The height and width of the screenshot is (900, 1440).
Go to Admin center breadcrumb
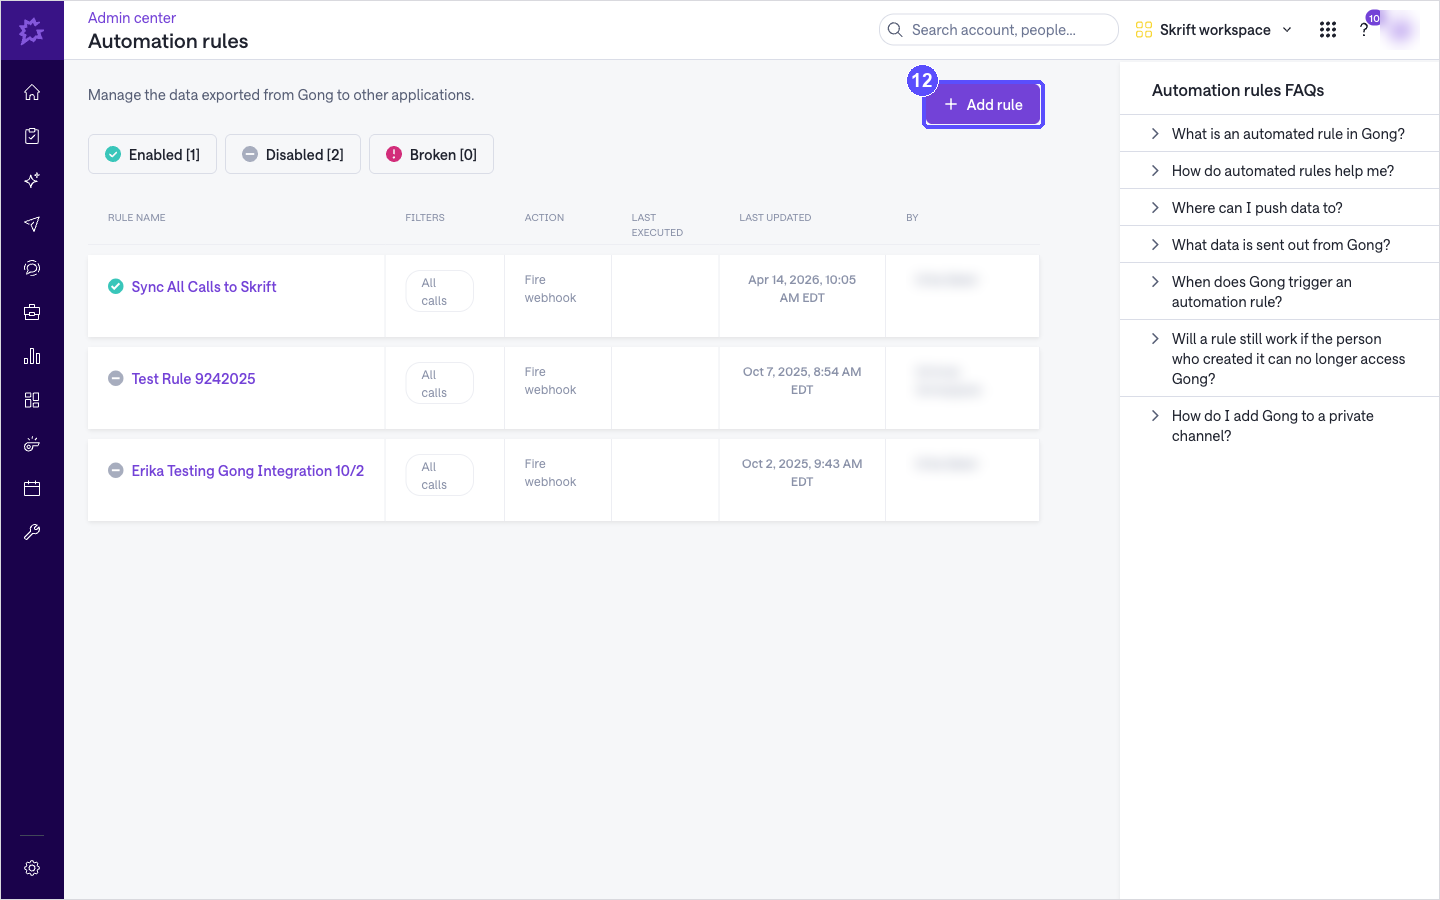pos(132,18)
